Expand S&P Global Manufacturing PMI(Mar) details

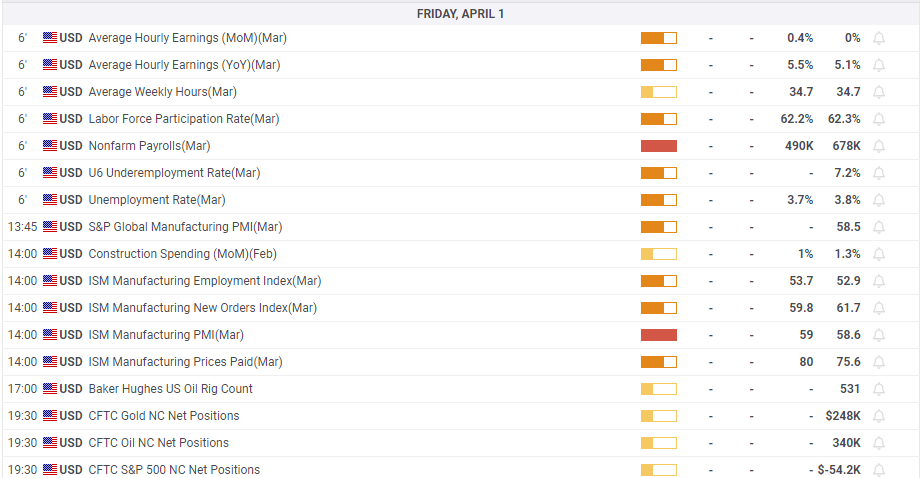(185, 227)
